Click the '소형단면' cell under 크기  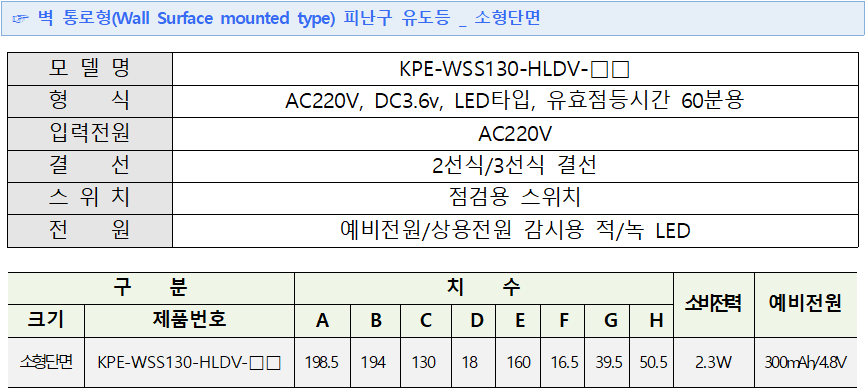[x=45, y=362]
